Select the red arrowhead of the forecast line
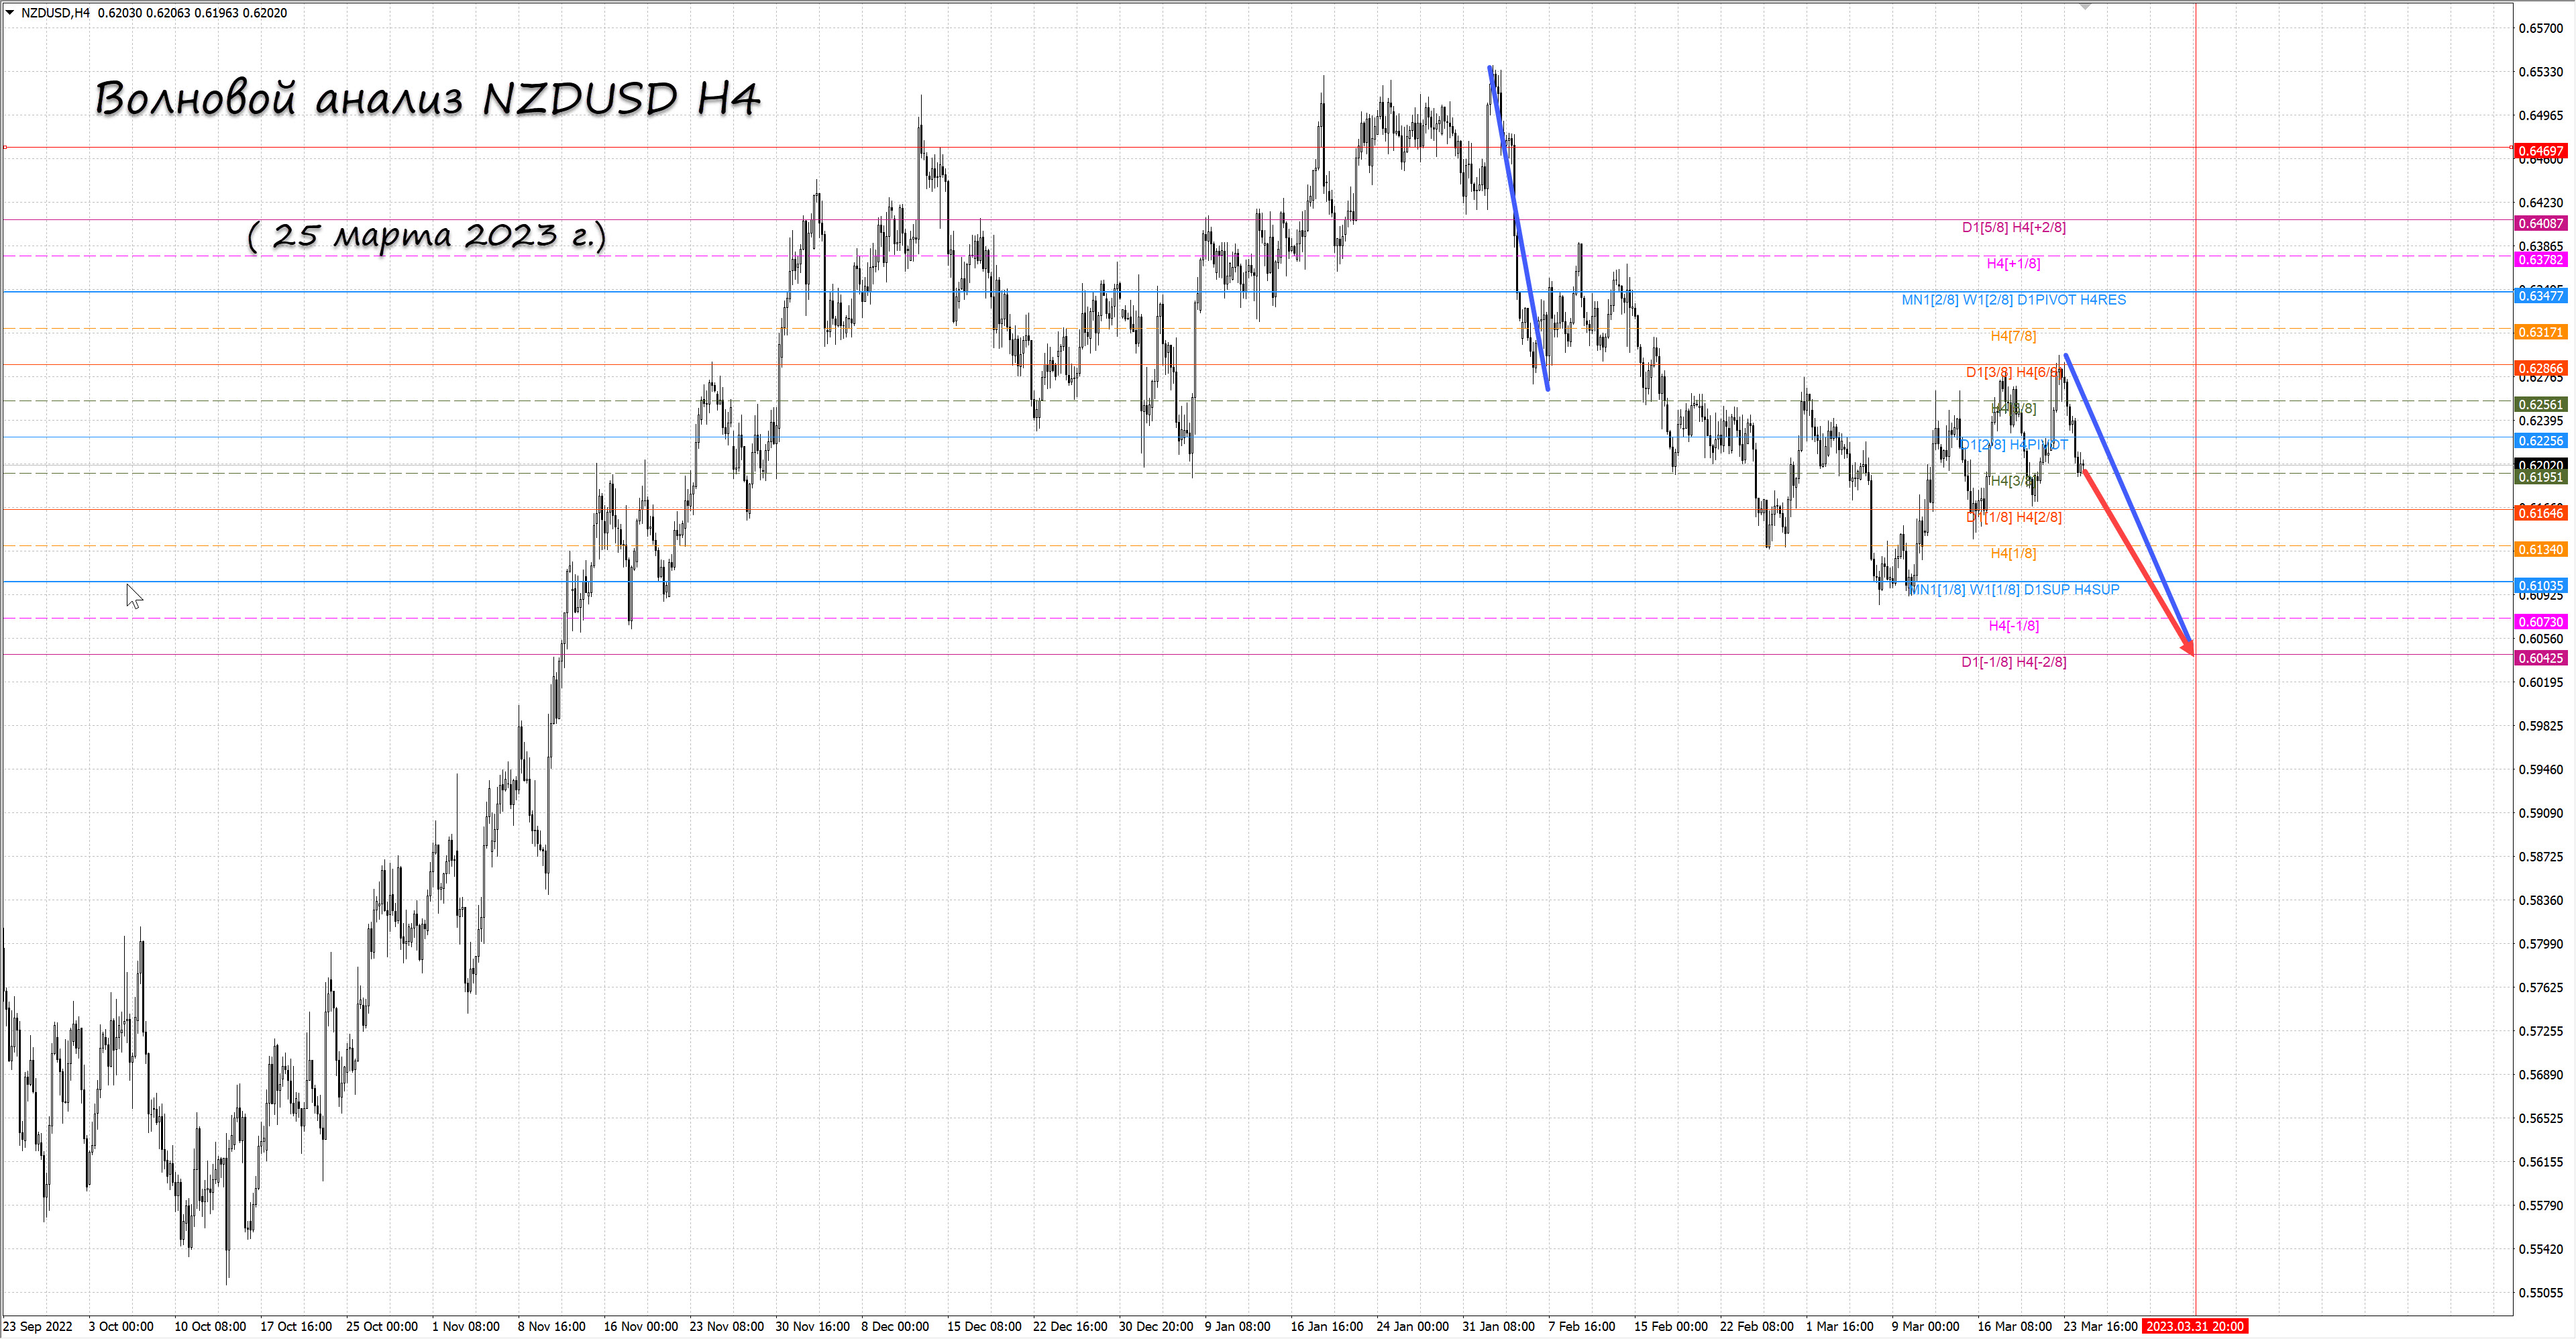Viewport: 2576px width, 1339px height. point(2187,648)
